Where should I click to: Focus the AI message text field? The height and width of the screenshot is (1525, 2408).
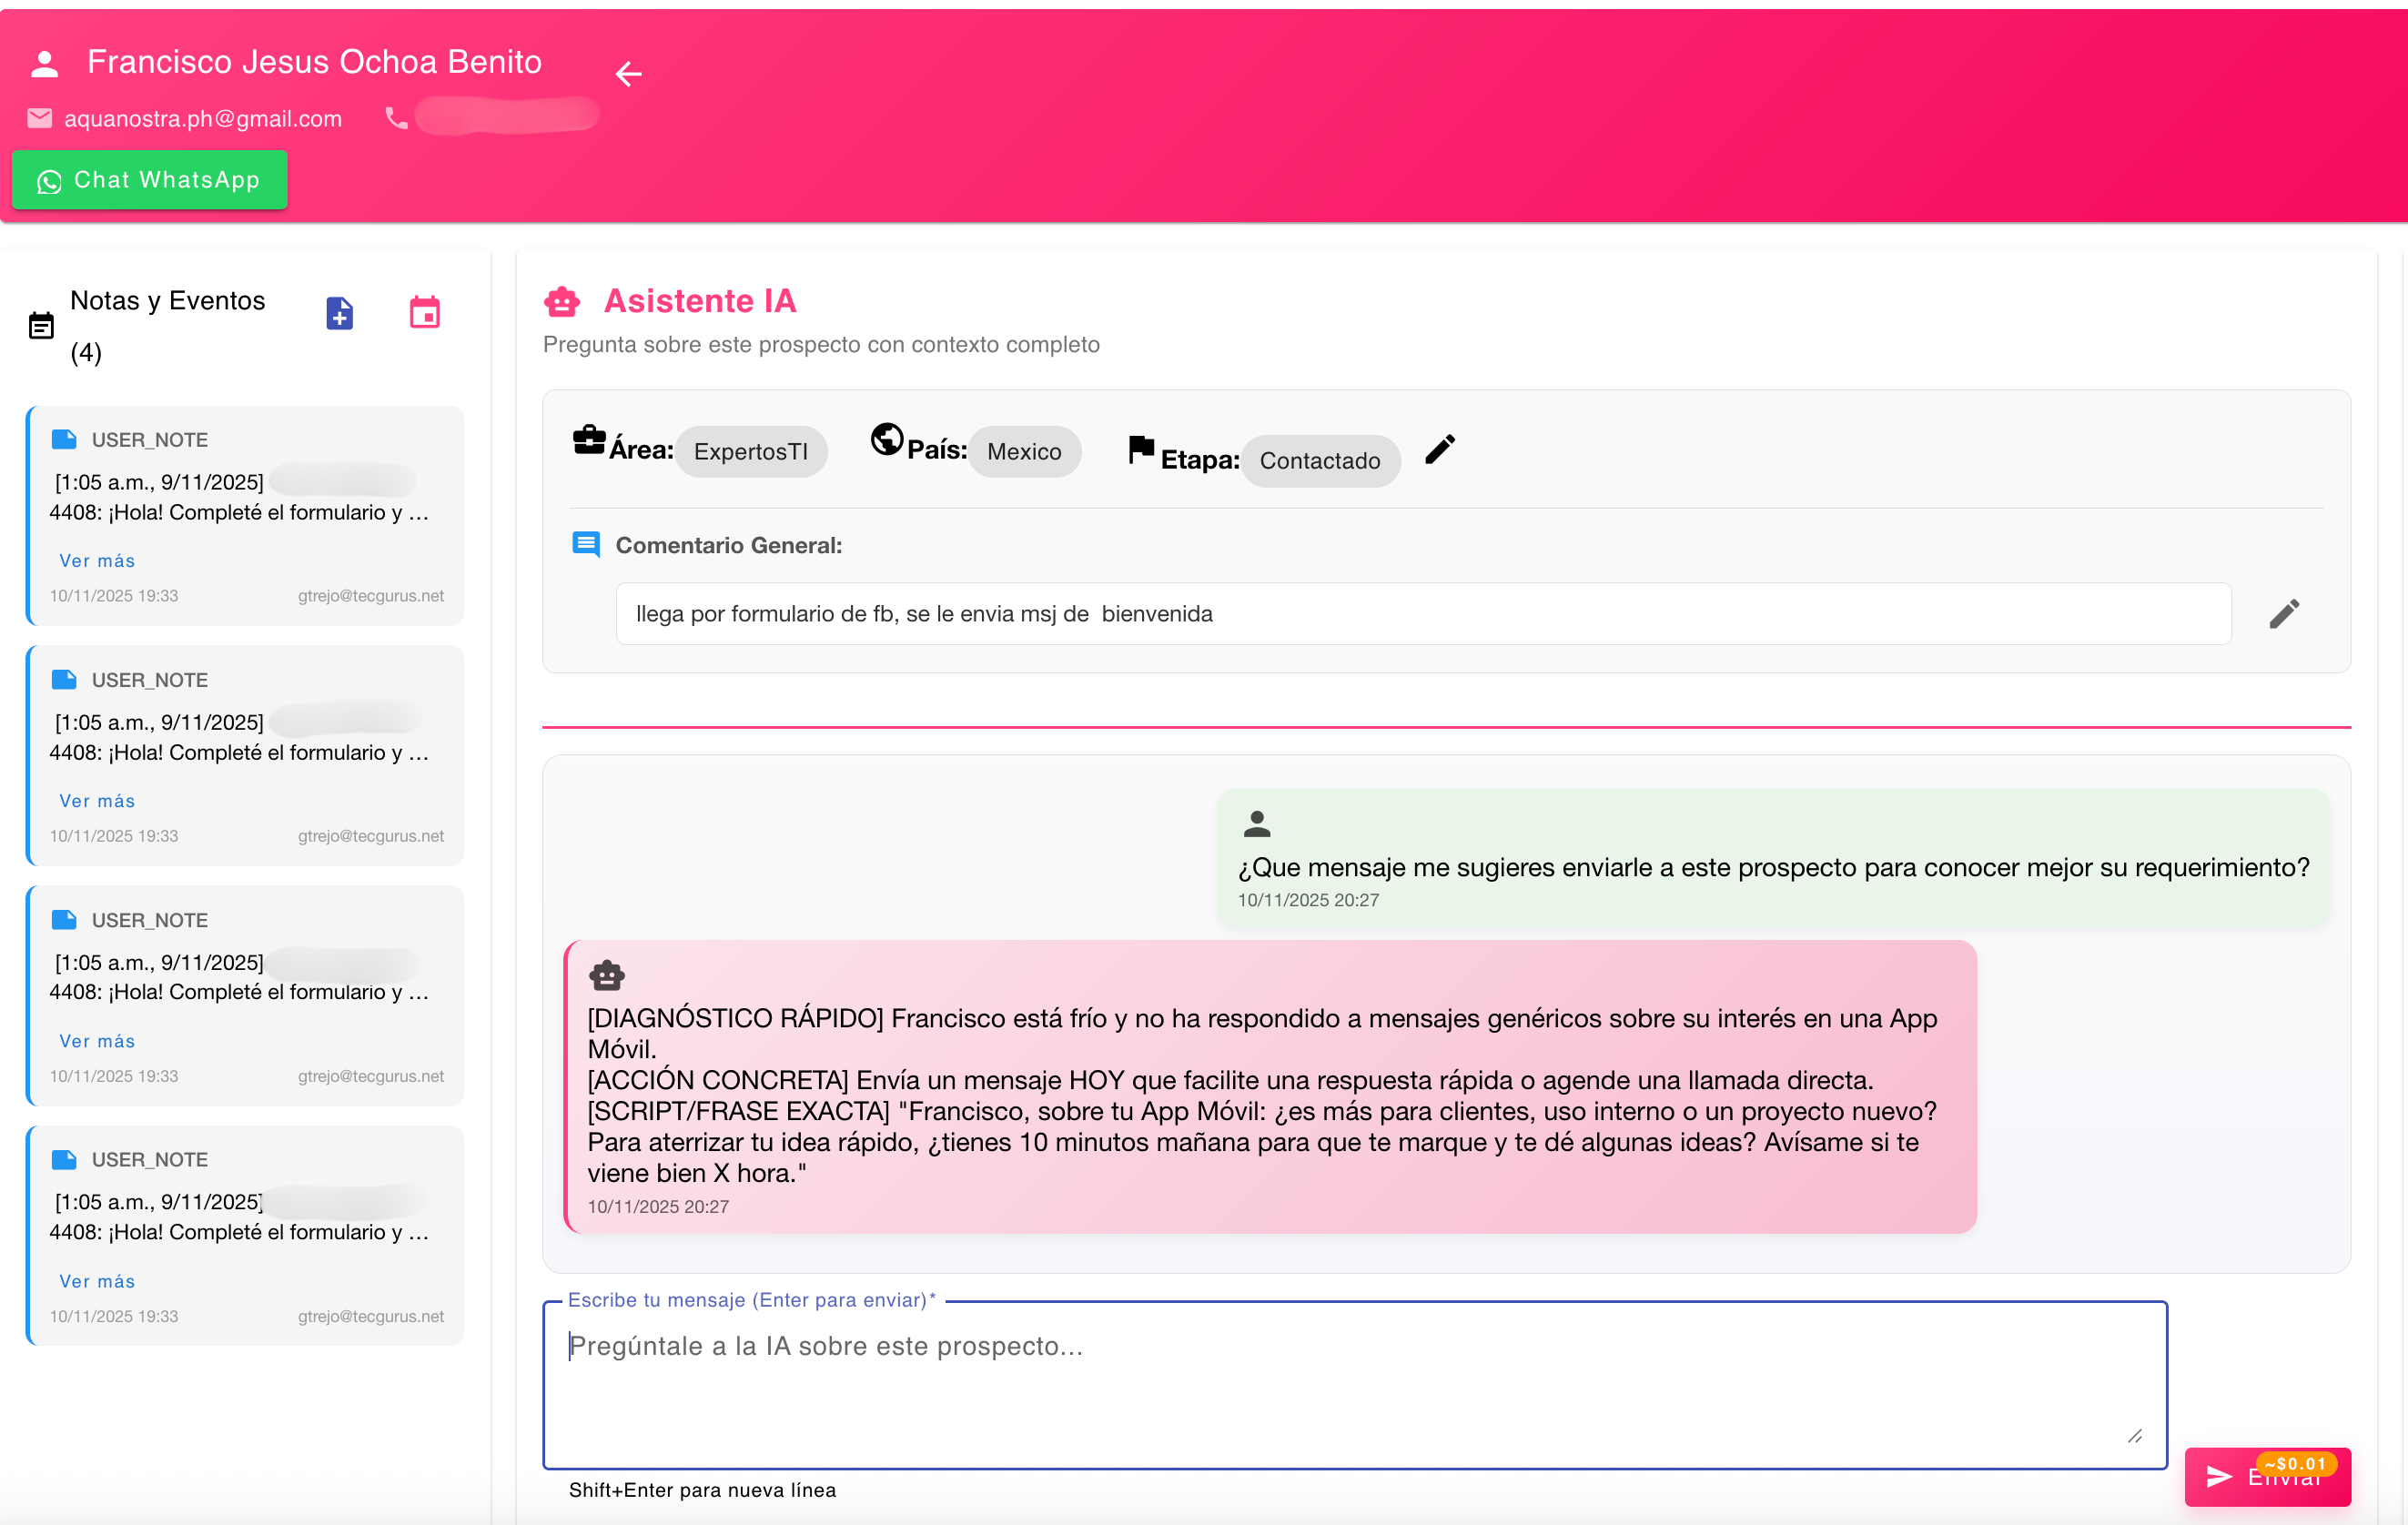pyautogui.click(x=1353, y=1383)
